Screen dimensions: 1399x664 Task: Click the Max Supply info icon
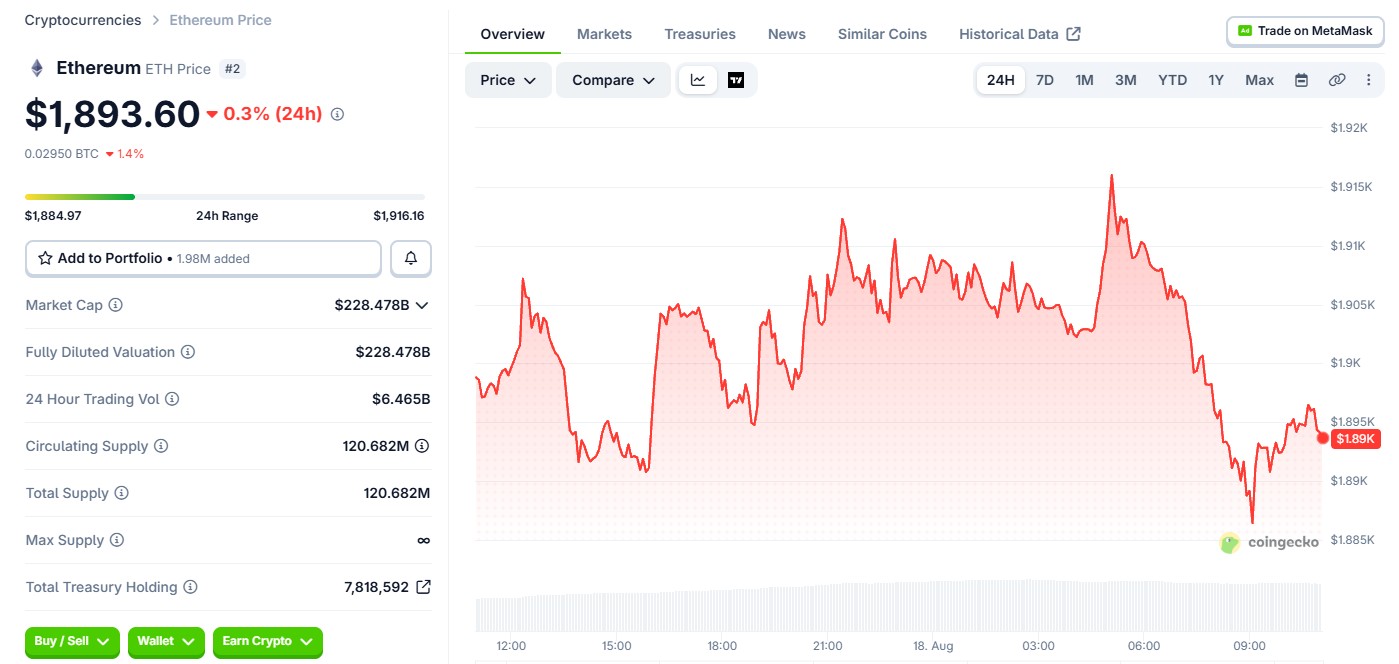tap(117, 540)
